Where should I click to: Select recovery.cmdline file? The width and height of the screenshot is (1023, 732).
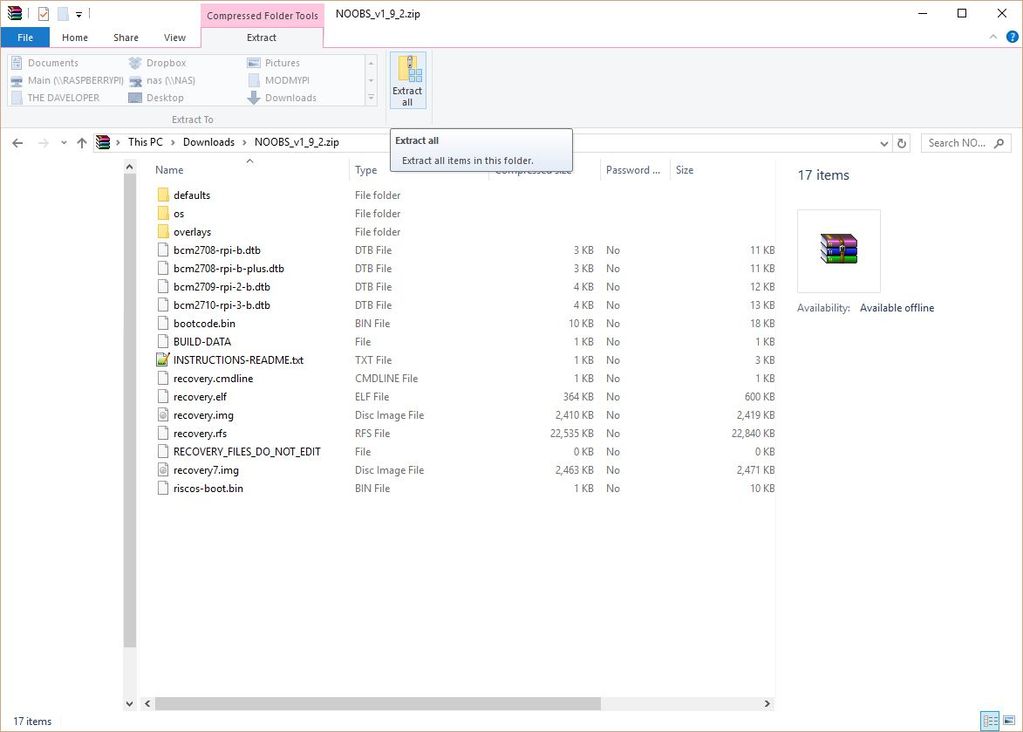(x=206, y=378)
